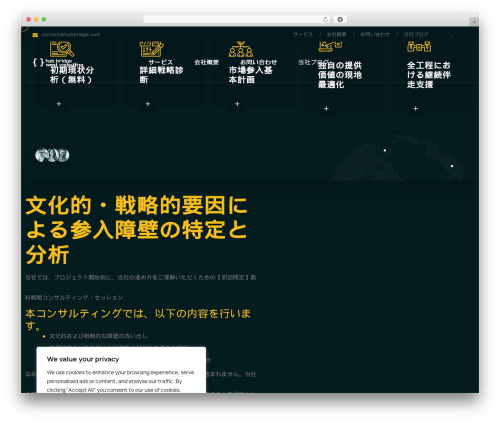Select white サービス main menu item

click(x=161, y=62)
